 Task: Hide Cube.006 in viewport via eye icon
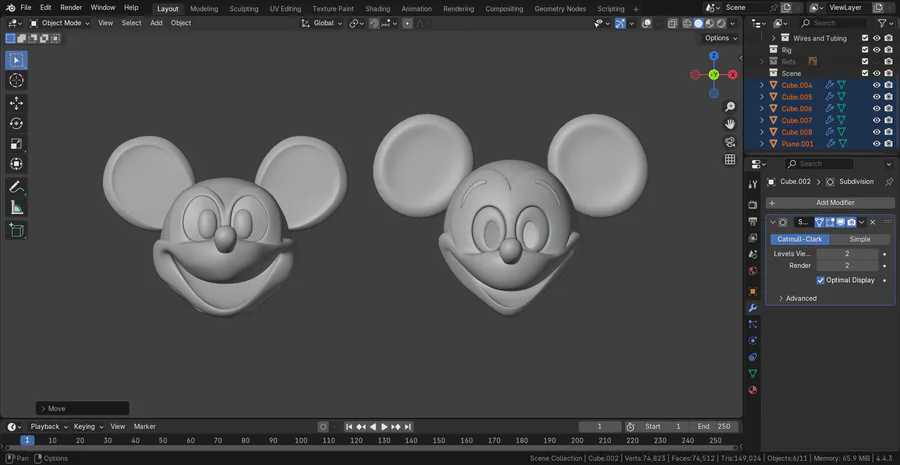coord(876,108)
